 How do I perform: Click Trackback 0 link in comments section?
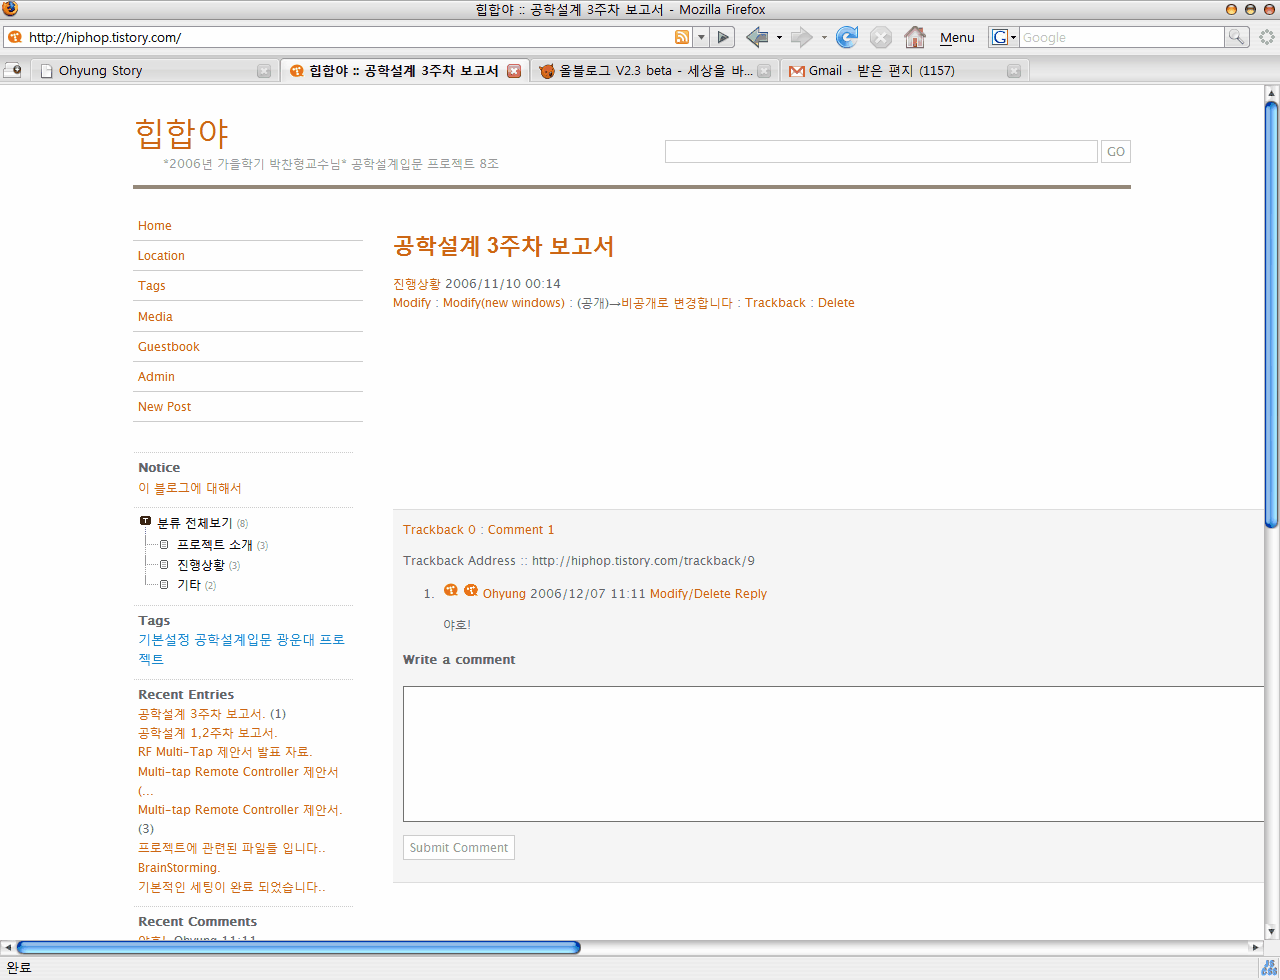[x=439, y=530]
